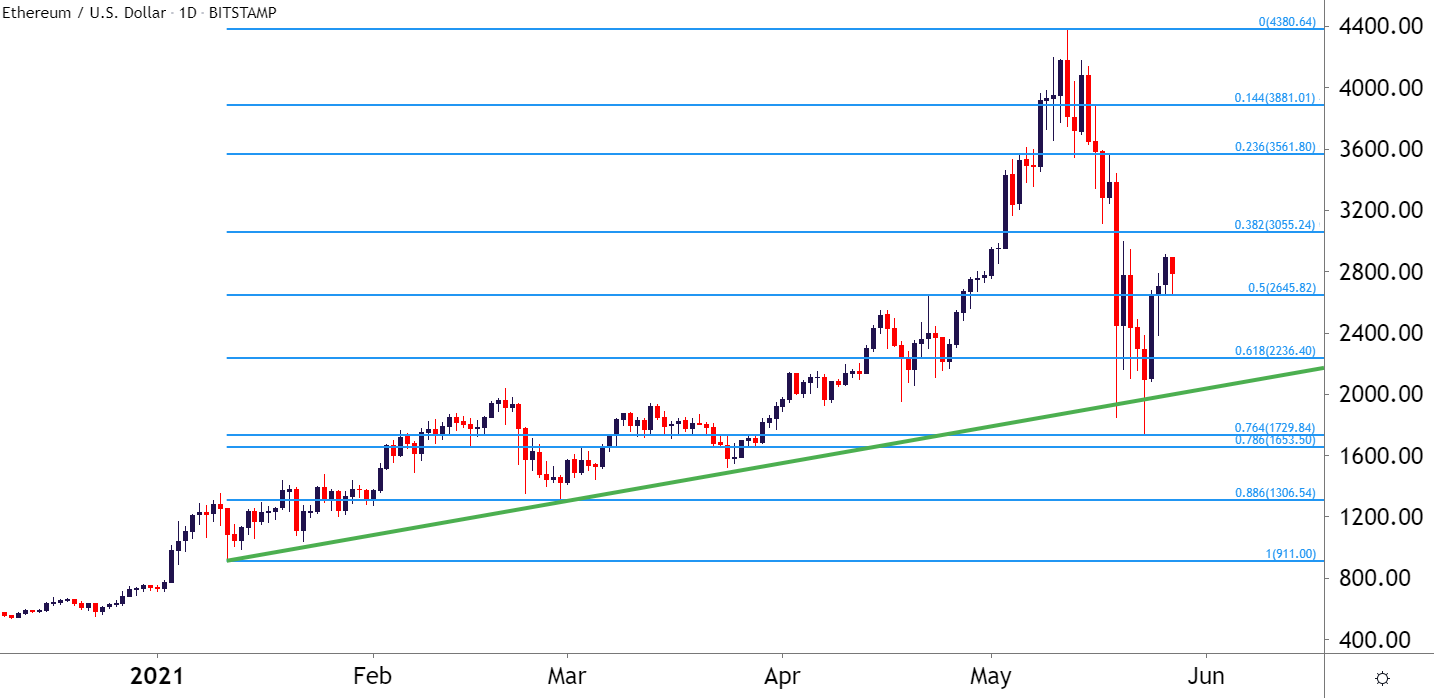Click the Mar label on time axis
This screenshot has height=698, width=1434.
[x=567, y=676]
